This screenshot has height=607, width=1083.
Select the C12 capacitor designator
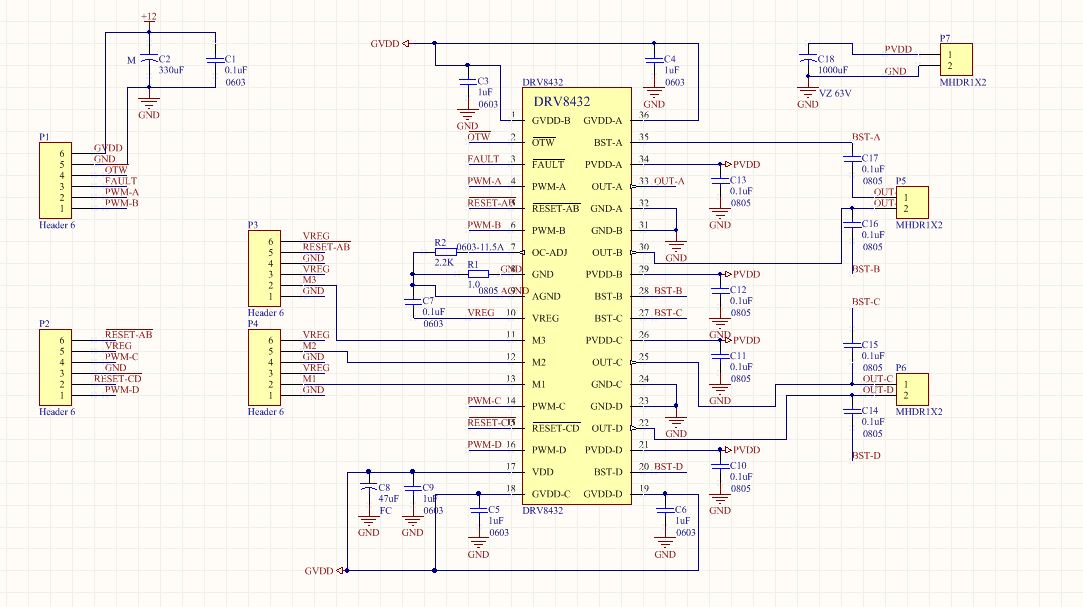(738, 290)
